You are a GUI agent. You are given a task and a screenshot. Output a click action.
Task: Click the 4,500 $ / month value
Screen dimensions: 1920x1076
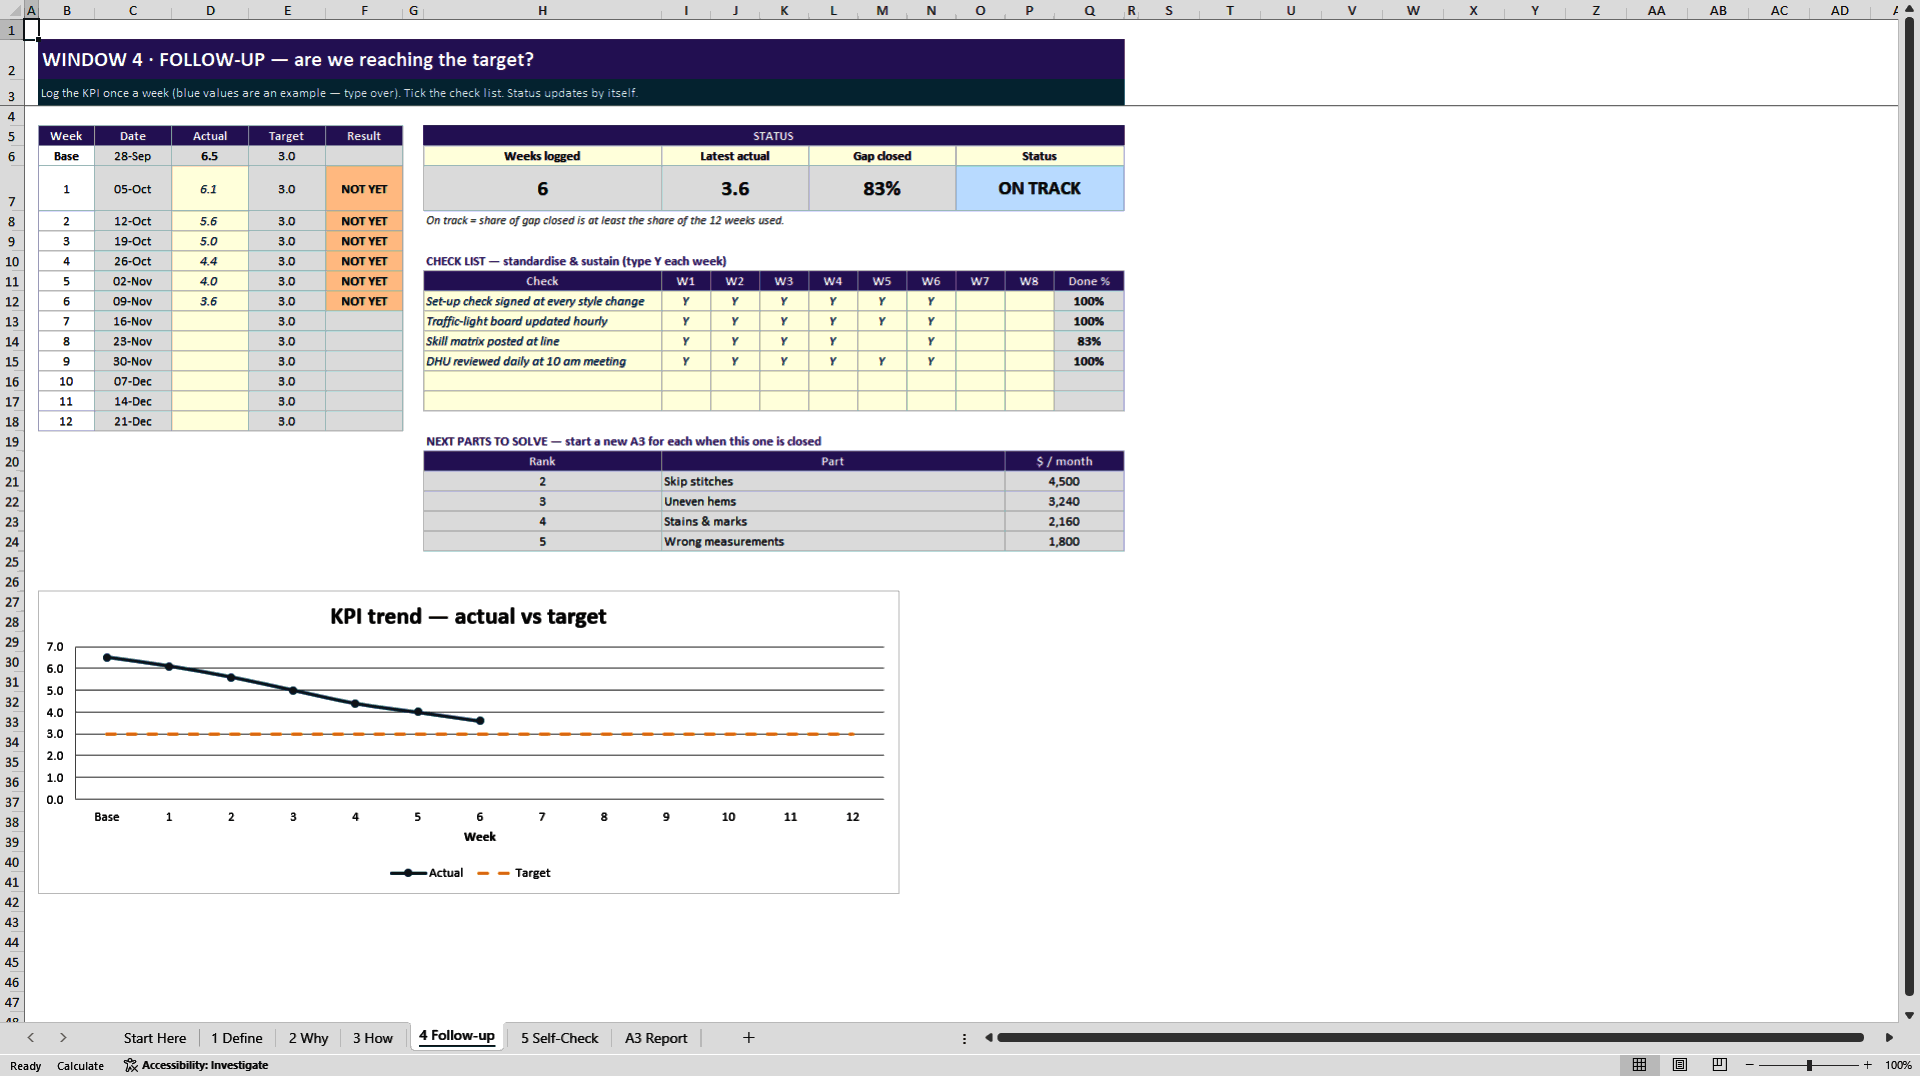click(1064, 481)
